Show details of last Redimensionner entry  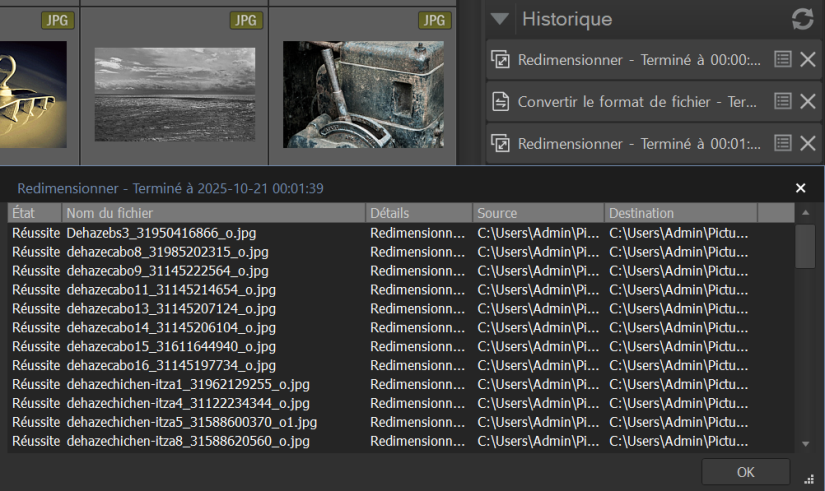[783, 144]
